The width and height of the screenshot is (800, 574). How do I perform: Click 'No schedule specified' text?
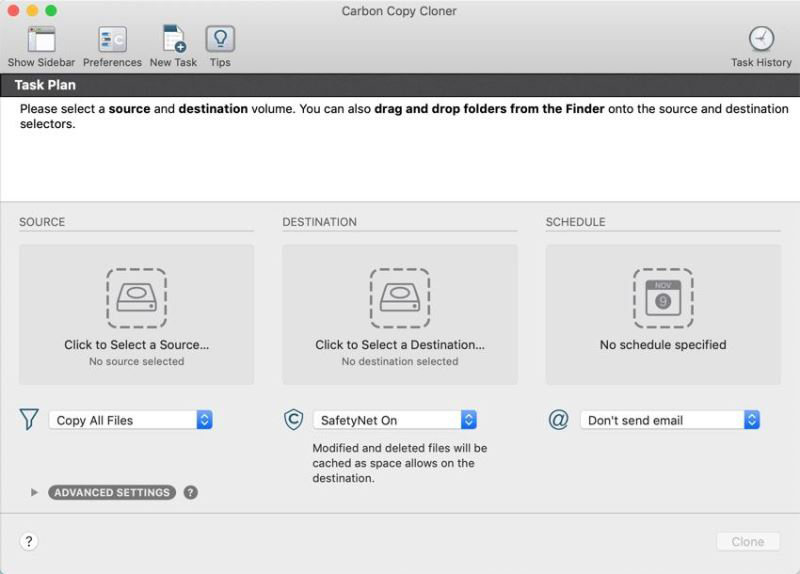tap(663, 344)
